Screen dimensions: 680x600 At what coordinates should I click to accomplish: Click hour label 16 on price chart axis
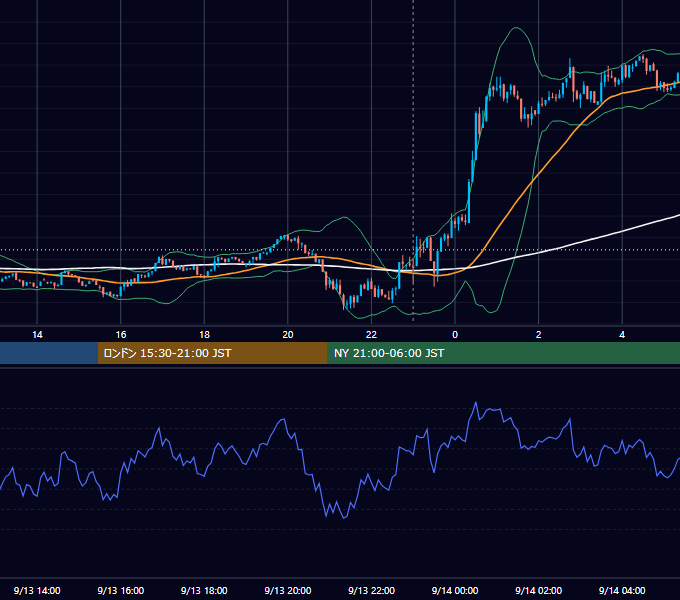[x=121, y=335]
